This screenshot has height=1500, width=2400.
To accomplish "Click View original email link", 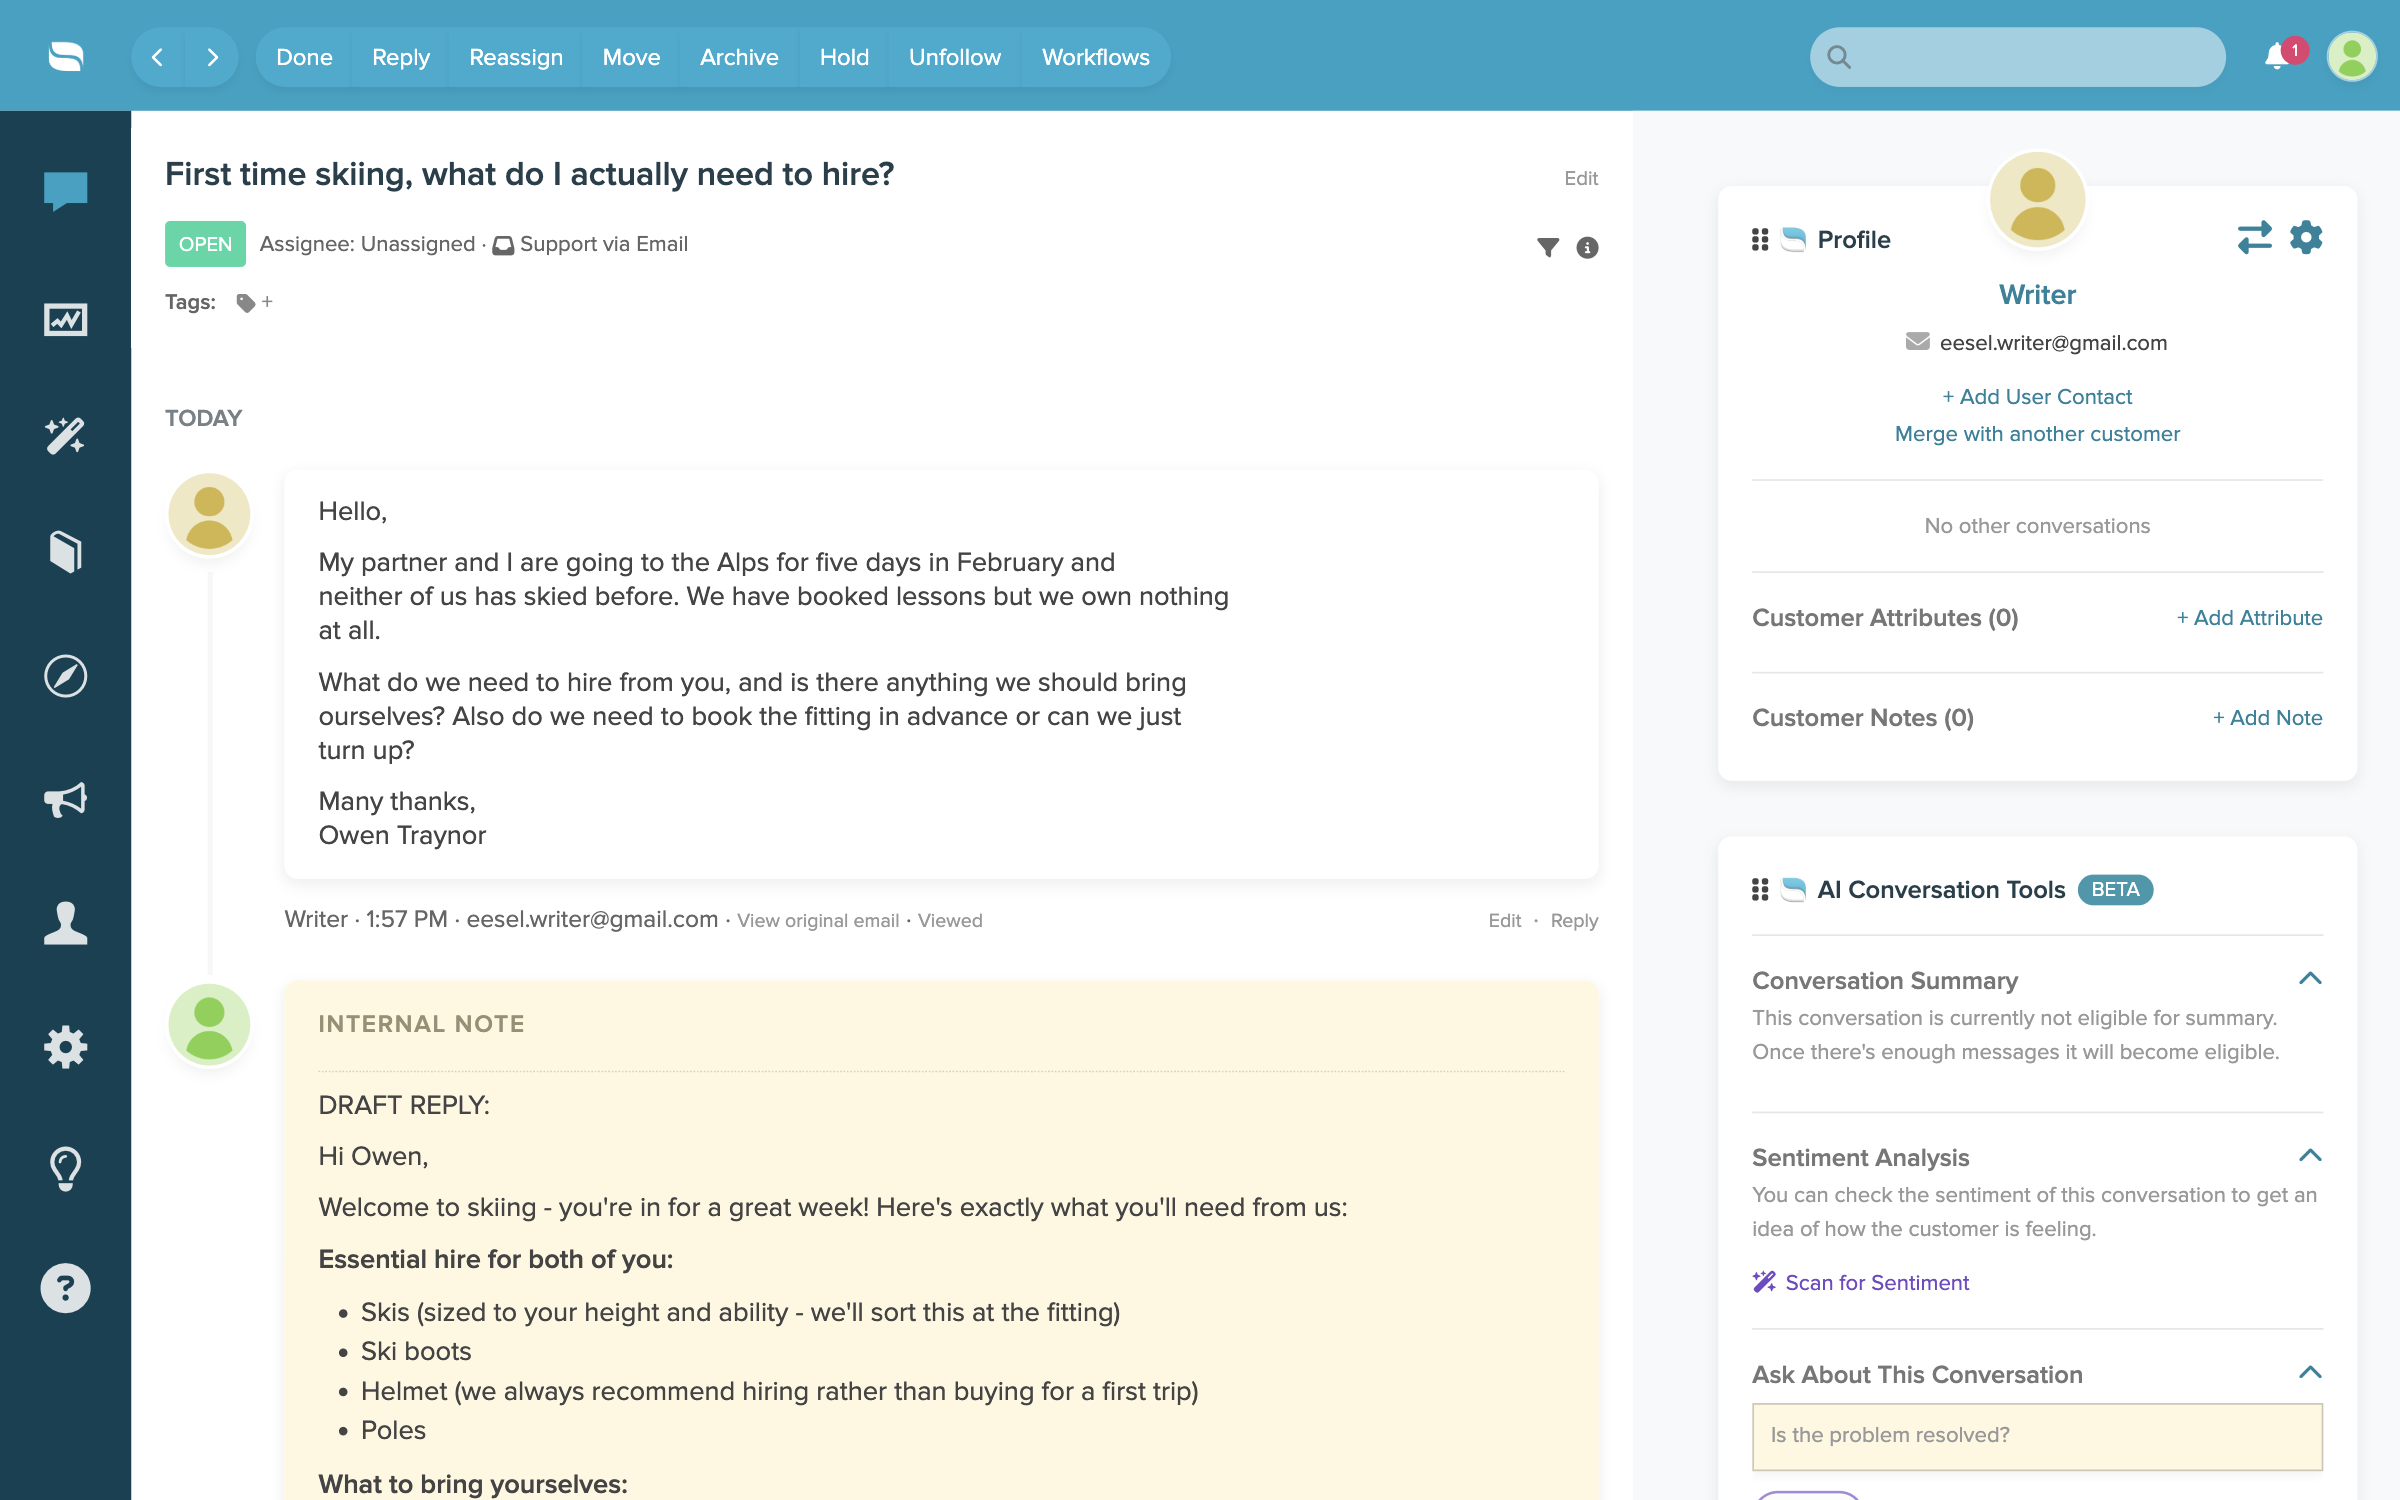I will click(818, 921).
